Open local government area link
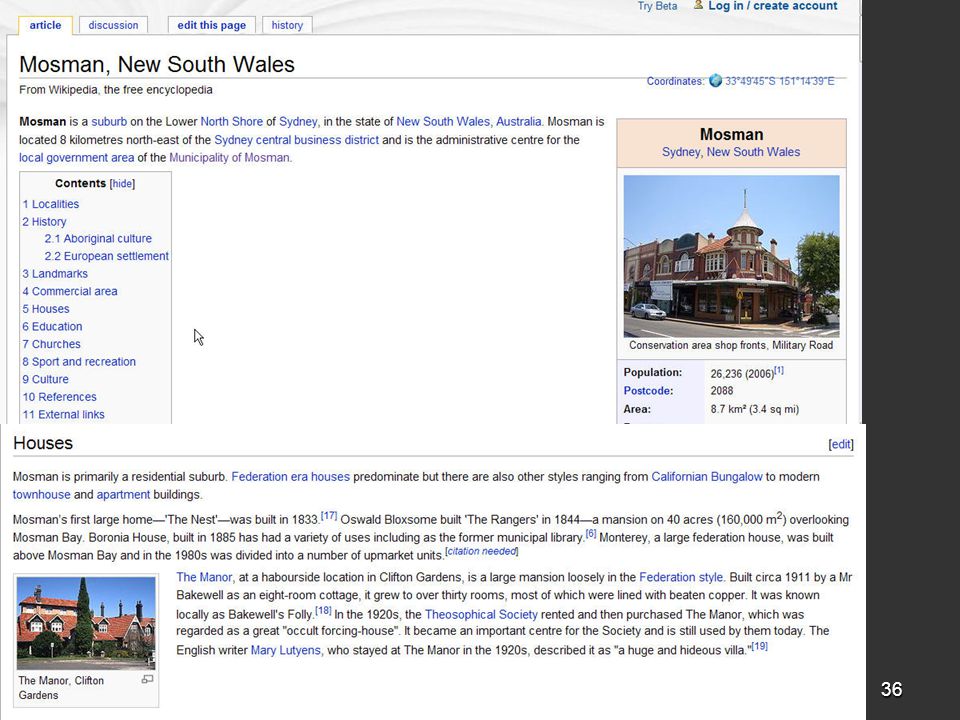The height and width of the screenshot is (720, 960). [x=77, y=157]
